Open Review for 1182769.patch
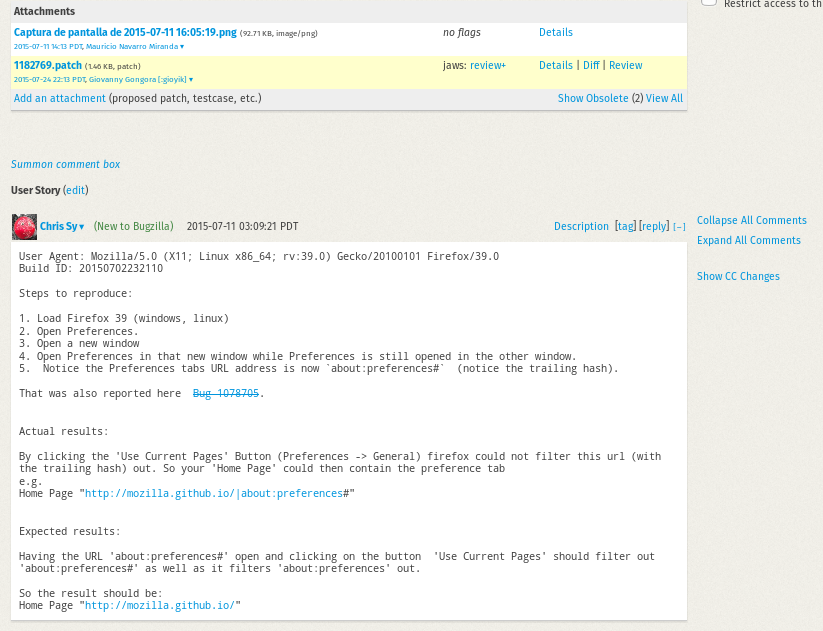Viewport: 823px width, 631px height. [626, 65]
